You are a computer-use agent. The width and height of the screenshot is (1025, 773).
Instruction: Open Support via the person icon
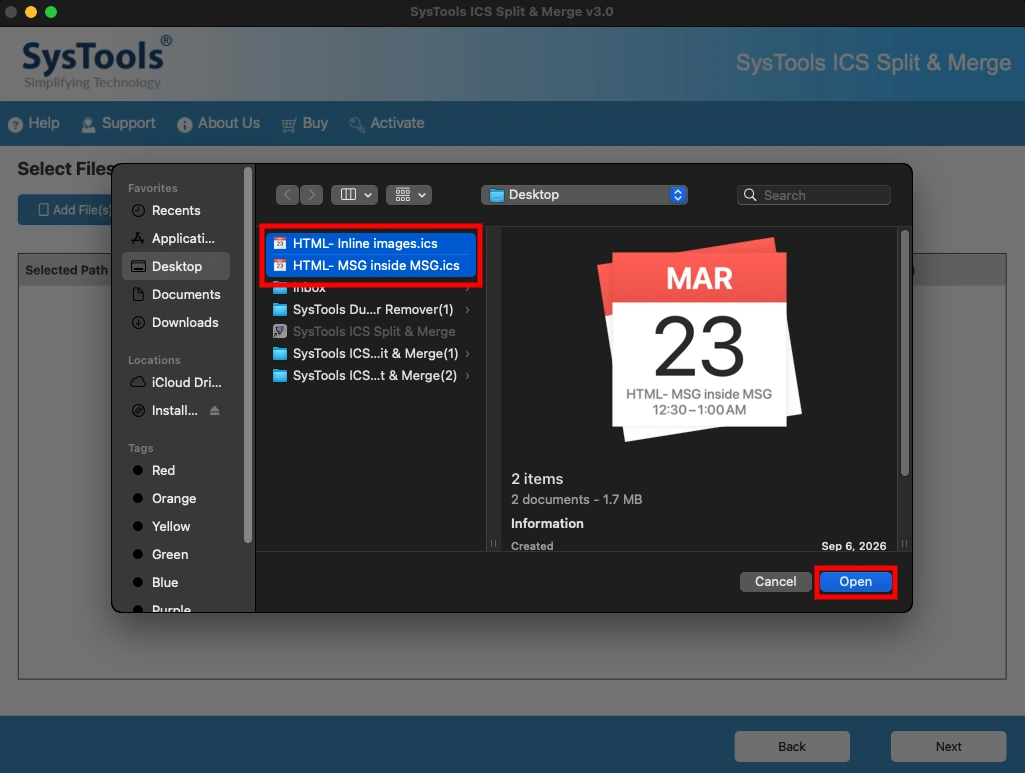(x=88, y=124)
